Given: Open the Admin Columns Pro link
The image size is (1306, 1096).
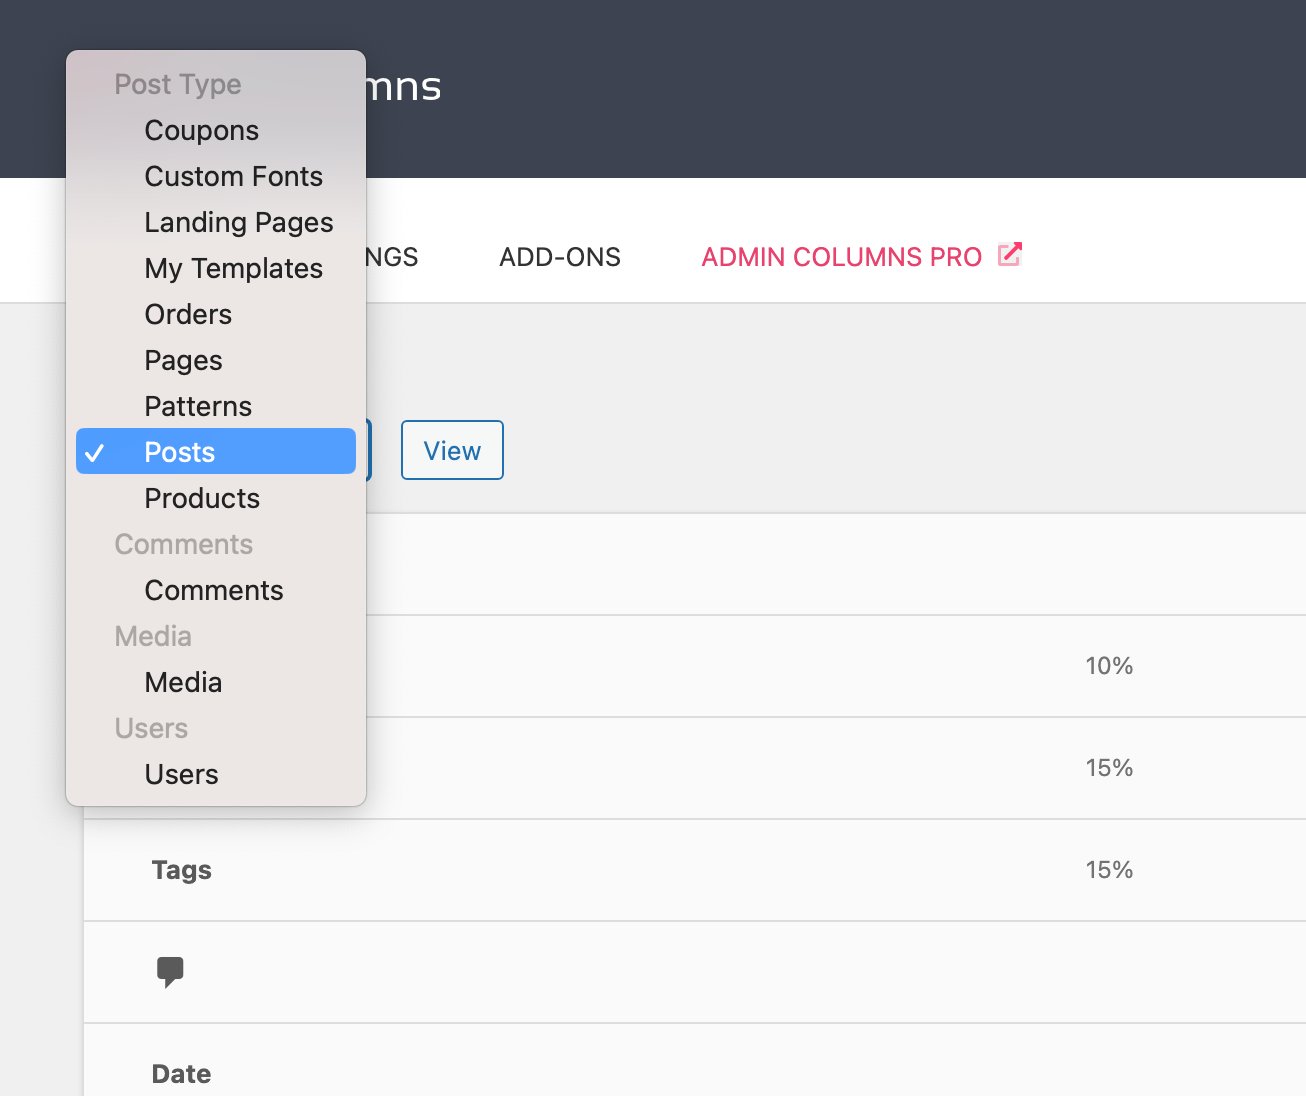Looking at the screenshot, I should (840, 257).
